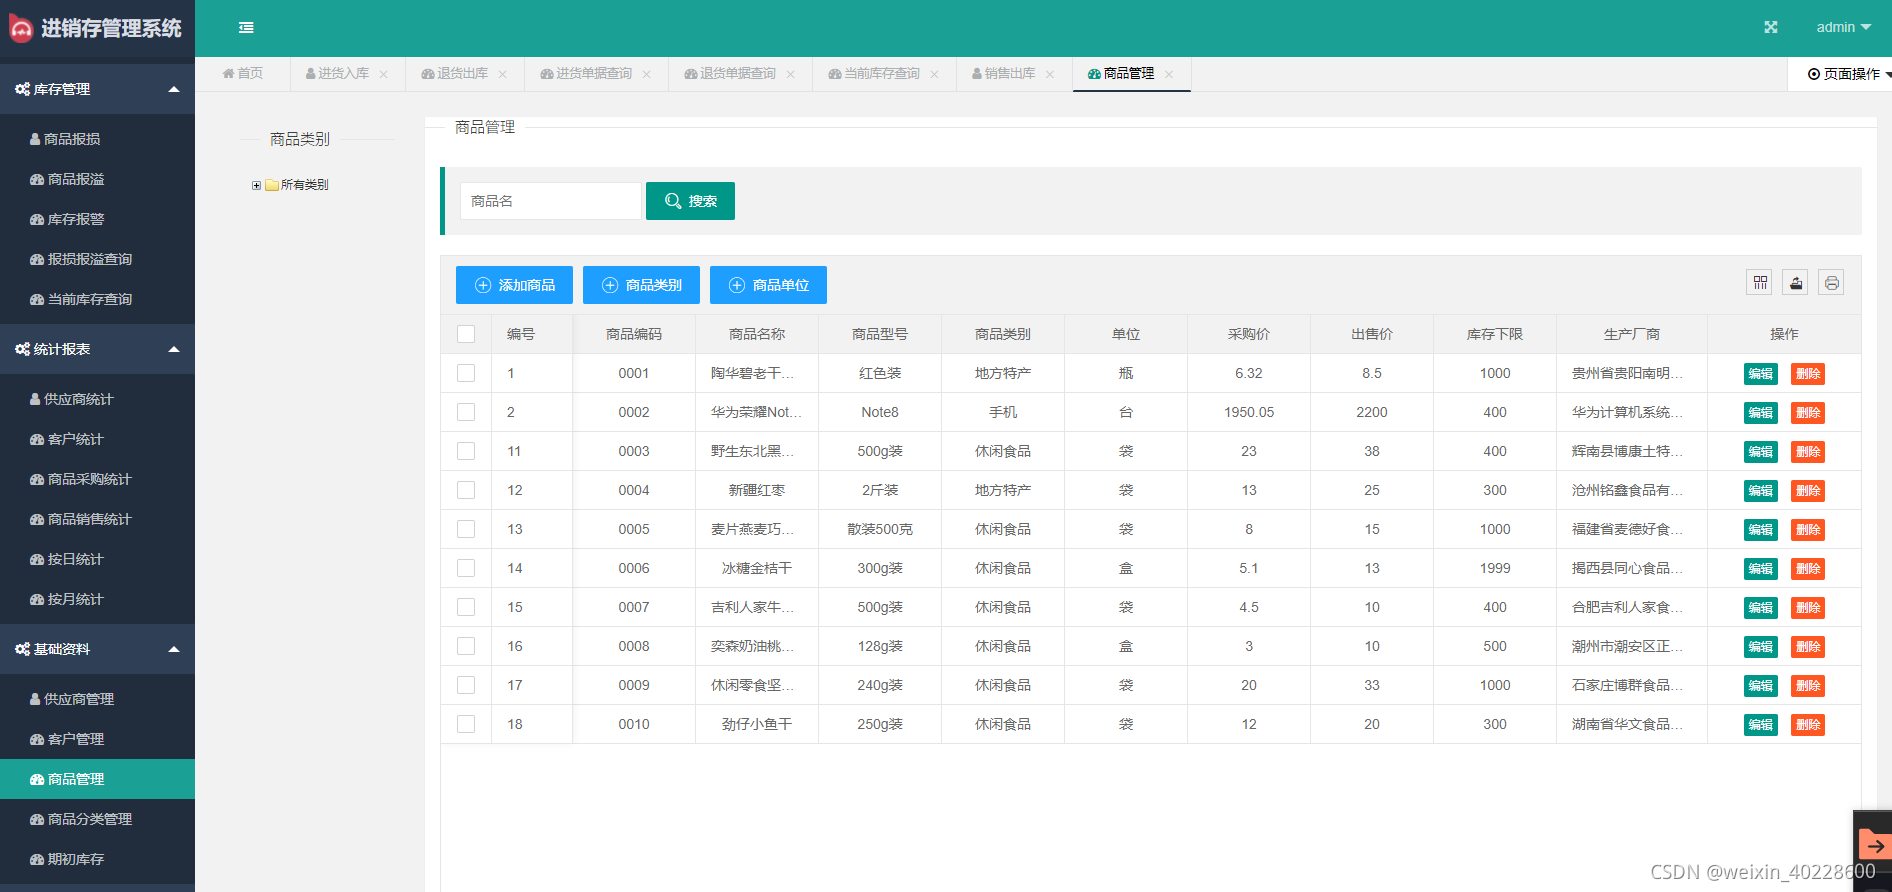Viewport: 1892px width, 892px height.
Task: Open 客户统计 in sidebar
Action: [x=97, y=439]
